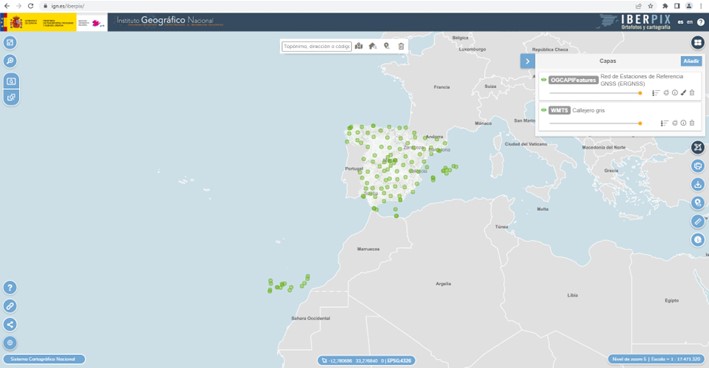
Task: Open the header help question mark icon
Action: coord(700,22)
